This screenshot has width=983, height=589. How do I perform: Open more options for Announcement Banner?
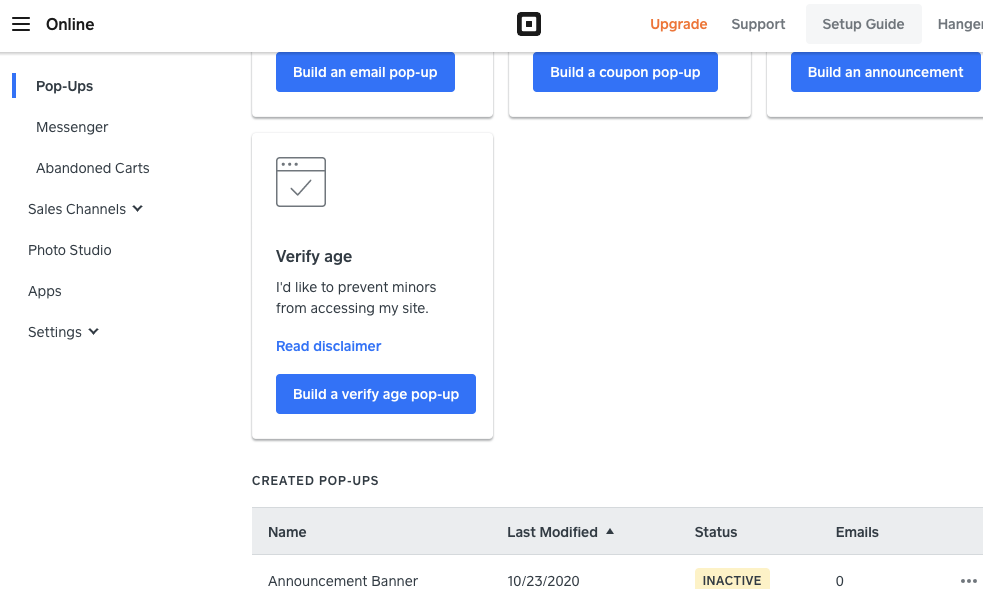click(968, 581)
